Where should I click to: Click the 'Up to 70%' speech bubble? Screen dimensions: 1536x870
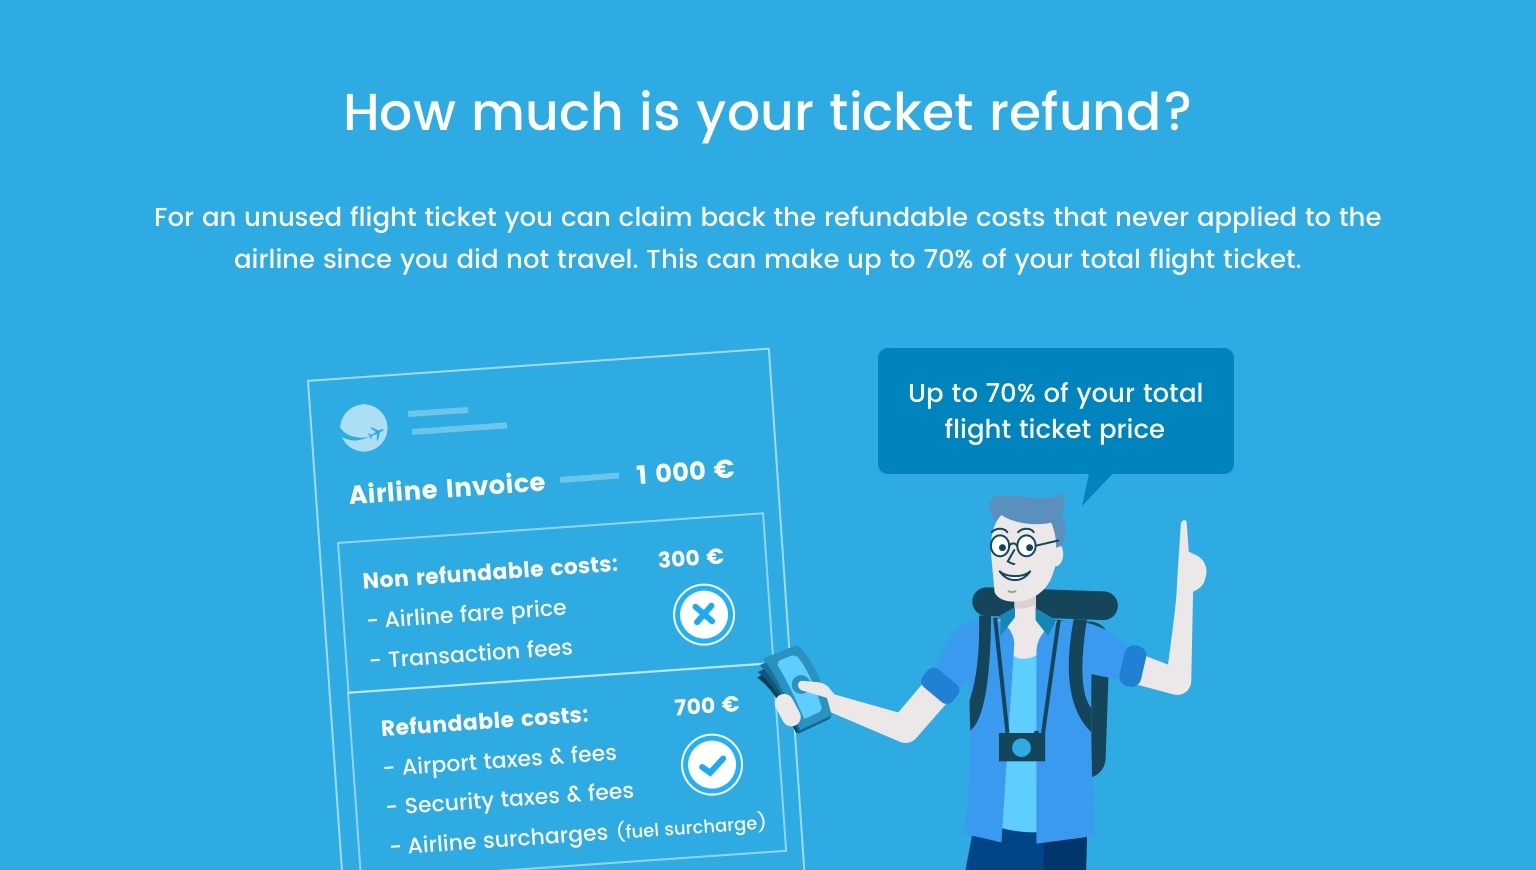point(1055,411)
